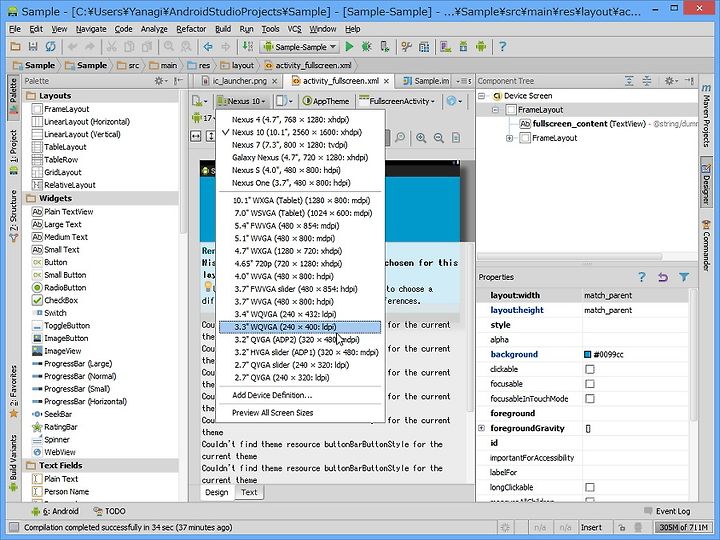
Task: Expand the foregroundGravity property
Action: point(481,428)
